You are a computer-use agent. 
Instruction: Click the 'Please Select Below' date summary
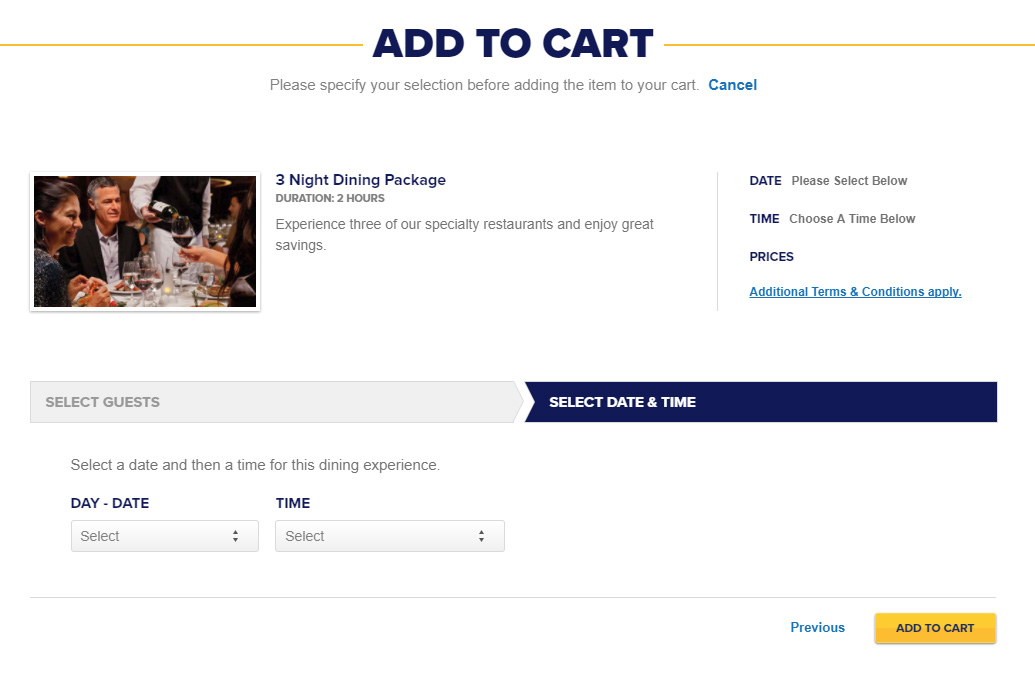coord(849,181)
